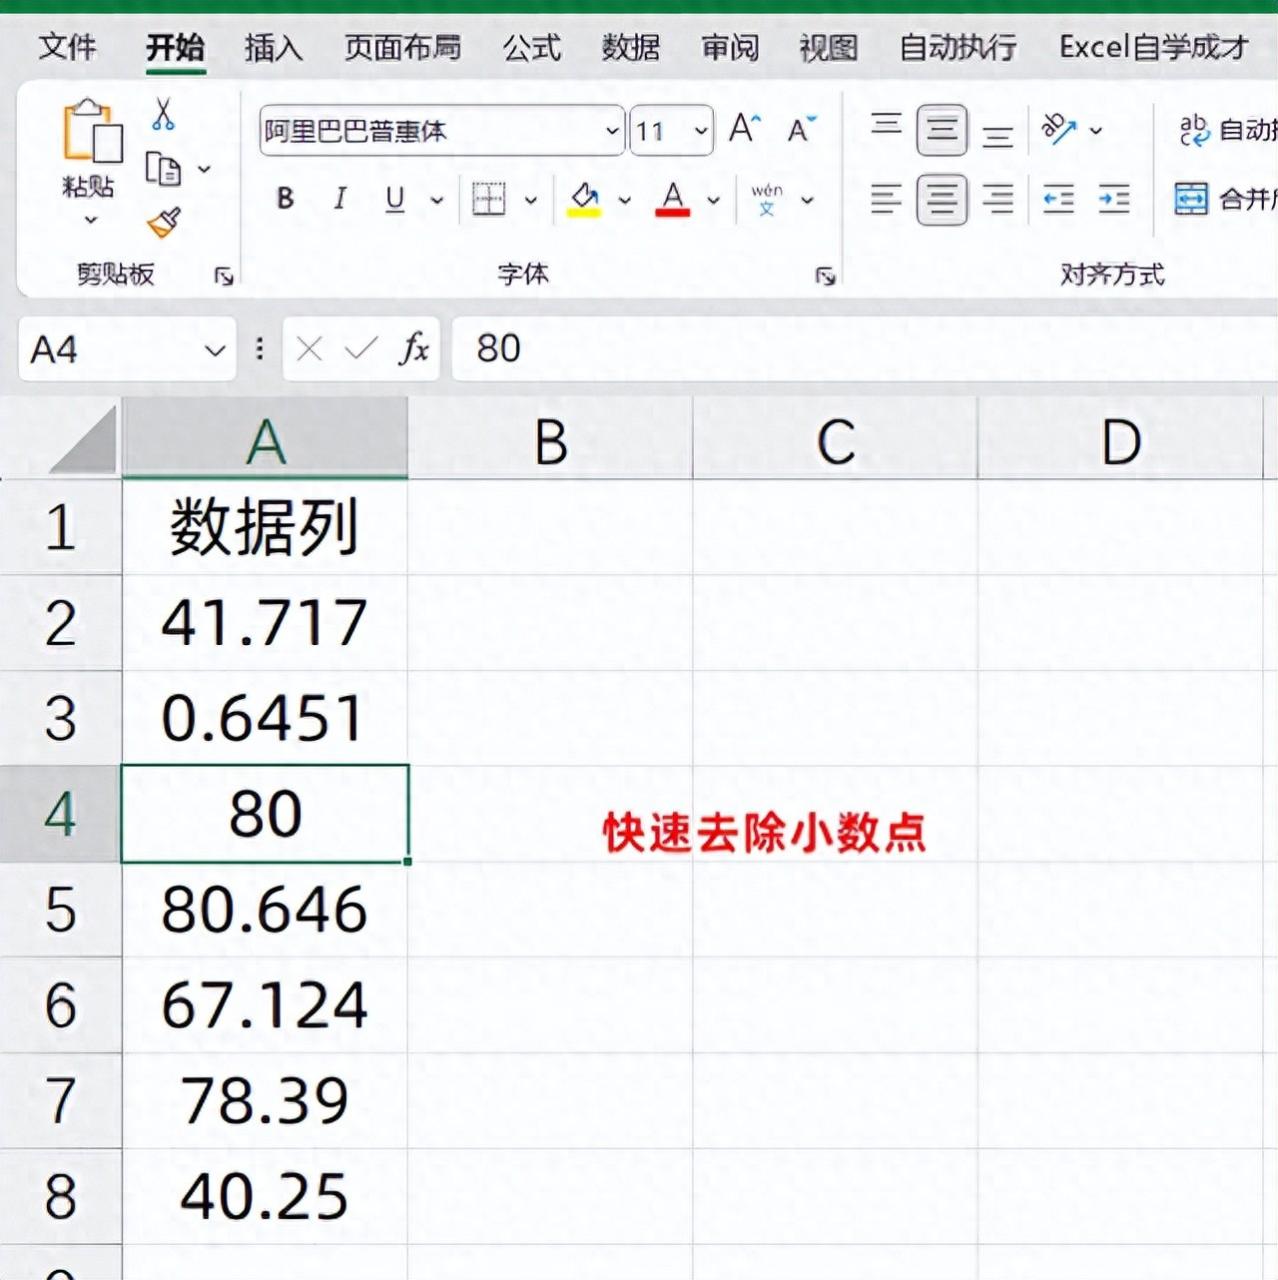Select column D header
The height and width of the screenshot is (1280, 1278).
tap(1120, 439)
